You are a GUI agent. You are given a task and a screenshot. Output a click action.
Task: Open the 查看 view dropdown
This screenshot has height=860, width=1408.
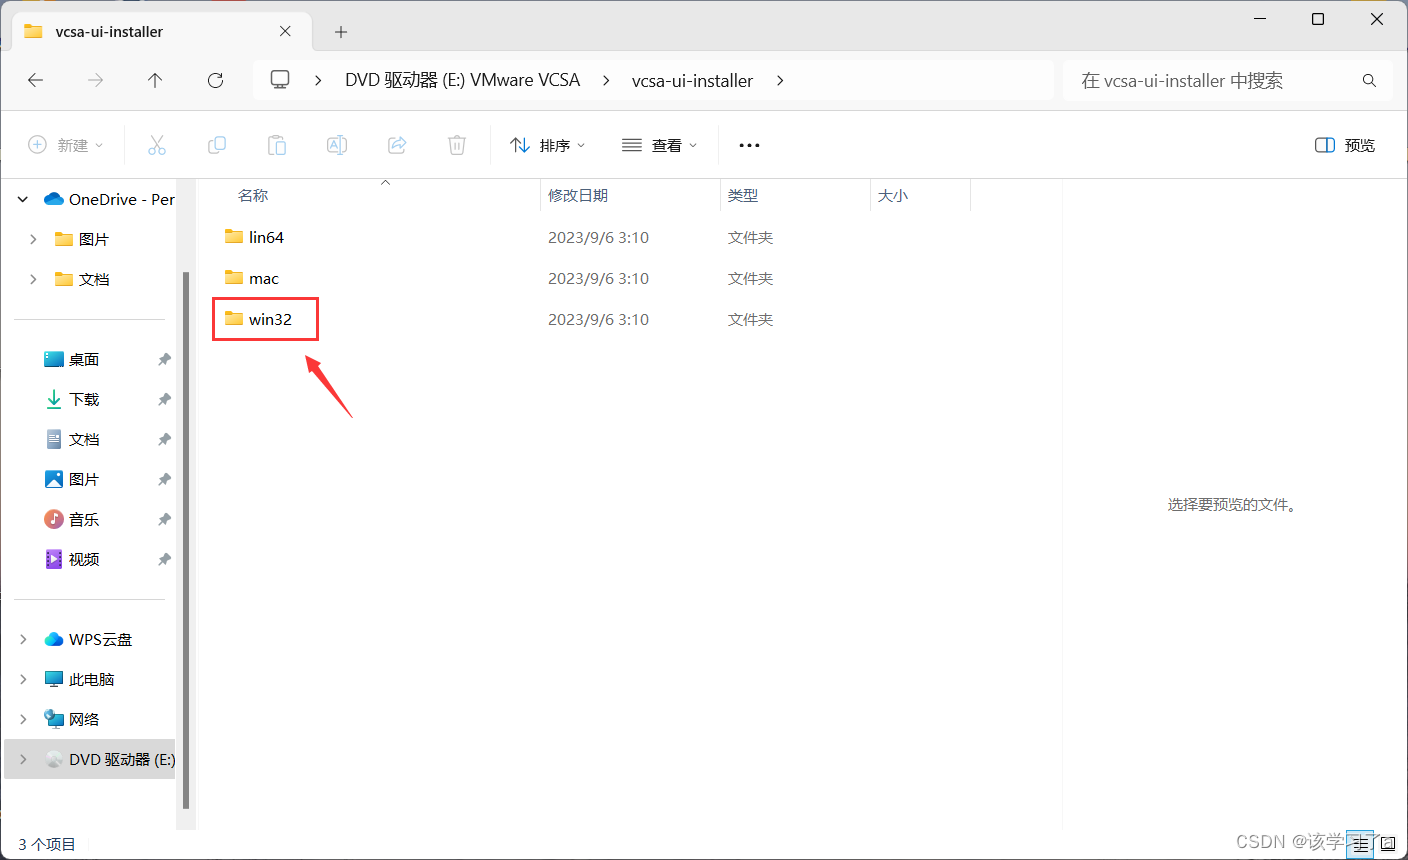[660, 145]
